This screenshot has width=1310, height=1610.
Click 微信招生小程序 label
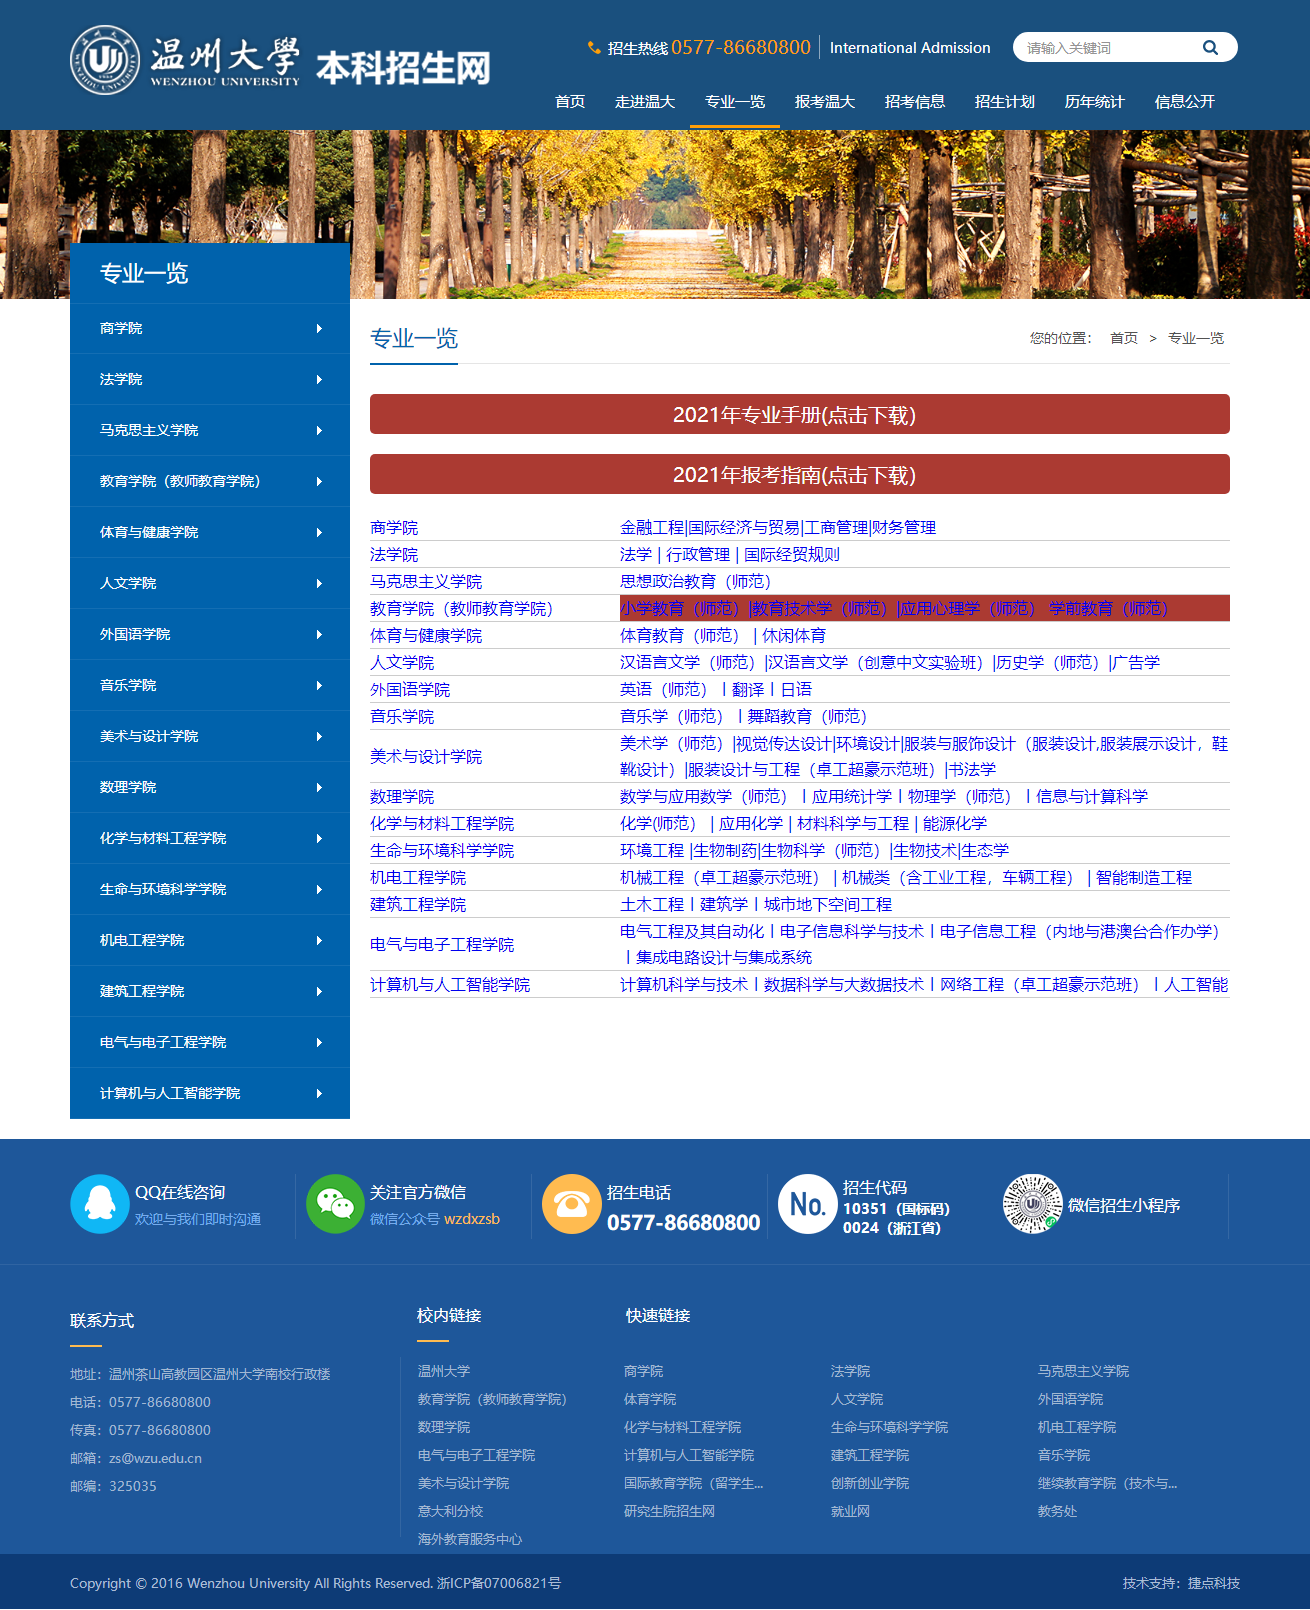(1124, 1205)
